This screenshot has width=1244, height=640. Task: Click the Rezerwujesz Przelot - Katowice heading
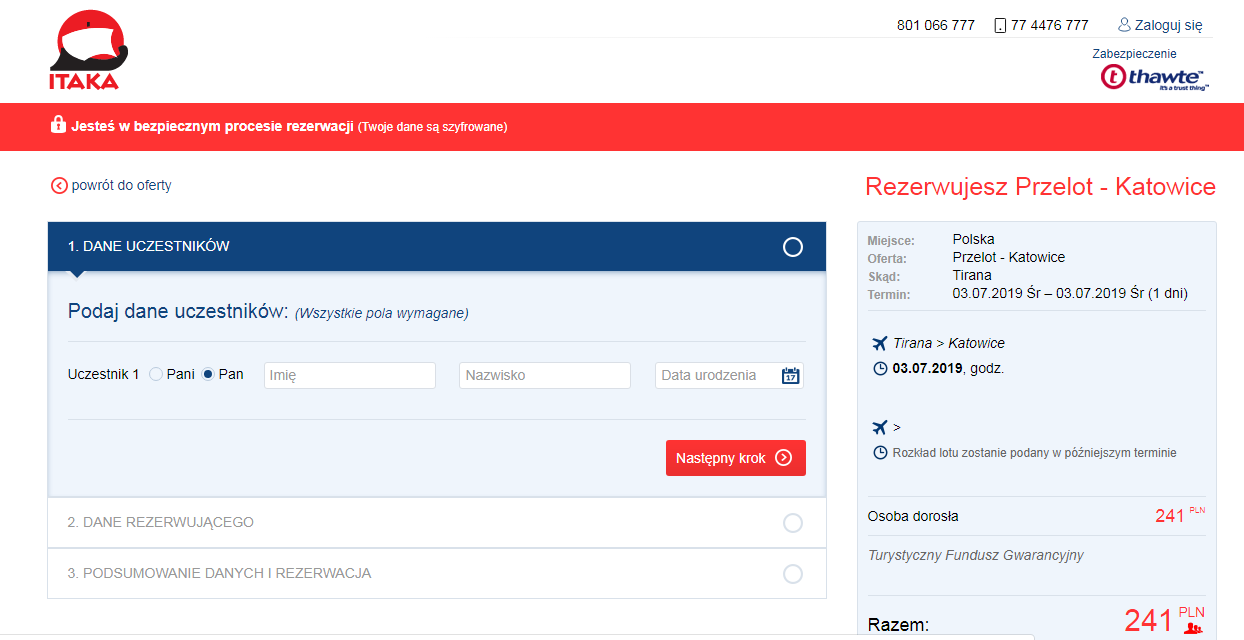[1041, 187]
